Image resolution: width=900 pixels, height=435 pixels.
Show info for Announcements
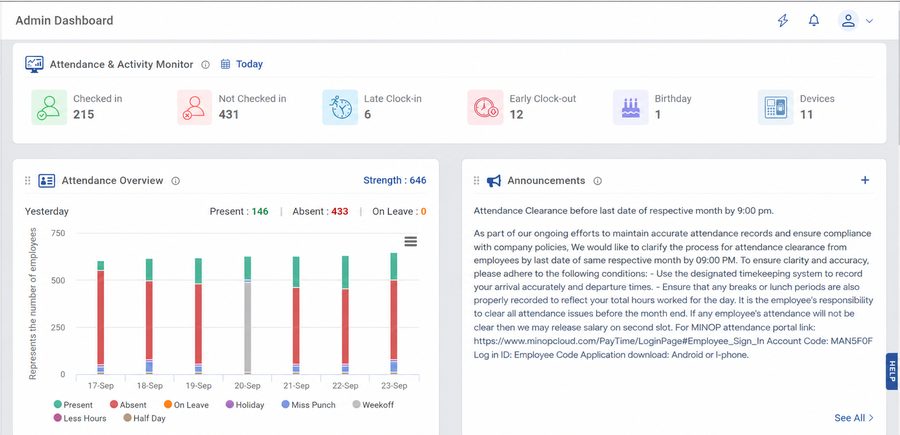(598, 181)
